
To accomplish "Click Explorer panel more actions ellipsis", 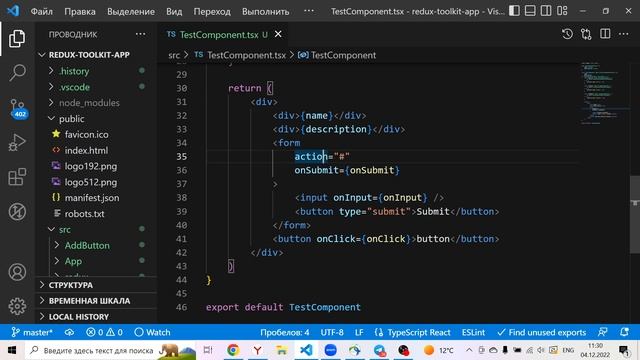I will click(140, 34).
